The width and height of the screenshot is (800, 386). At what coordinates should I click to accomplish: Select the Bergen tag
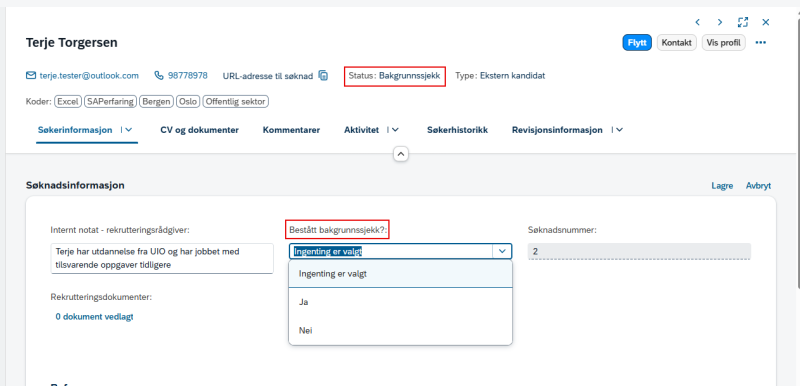tap(157, 101)
